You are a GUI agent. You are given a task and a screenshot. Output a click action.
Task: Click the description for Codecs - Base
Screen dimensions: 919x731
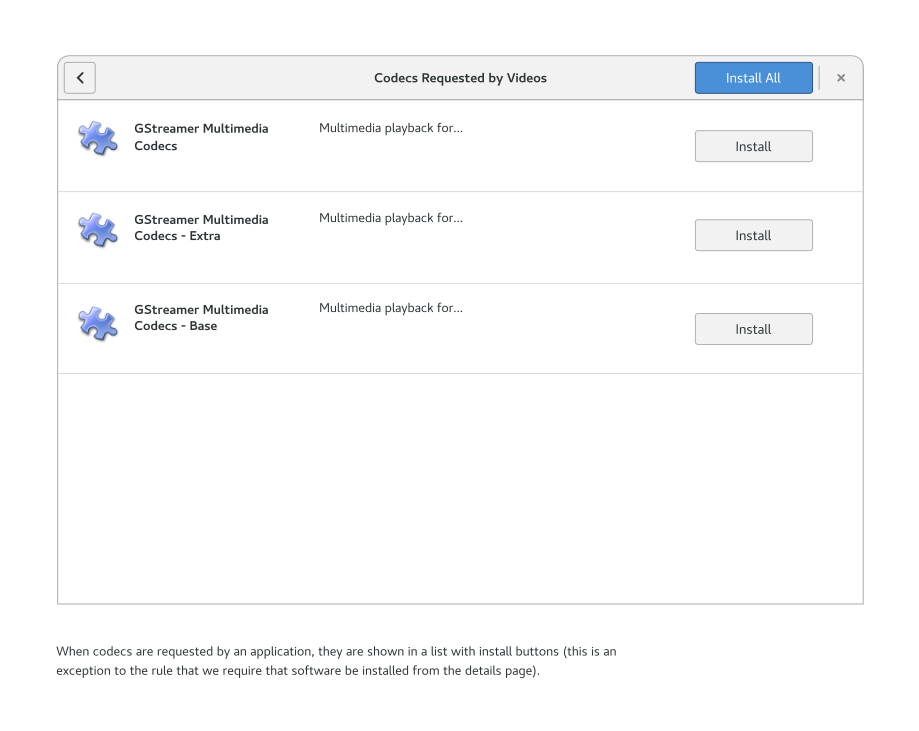pyautogui.click(x=391, y=308)
